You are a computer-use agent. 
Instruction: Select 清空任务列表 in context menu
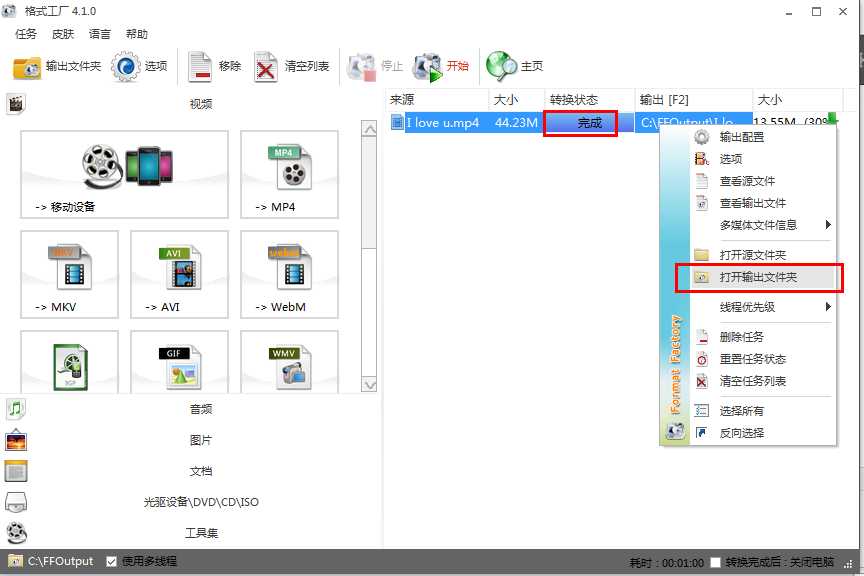tap(763, 381)
